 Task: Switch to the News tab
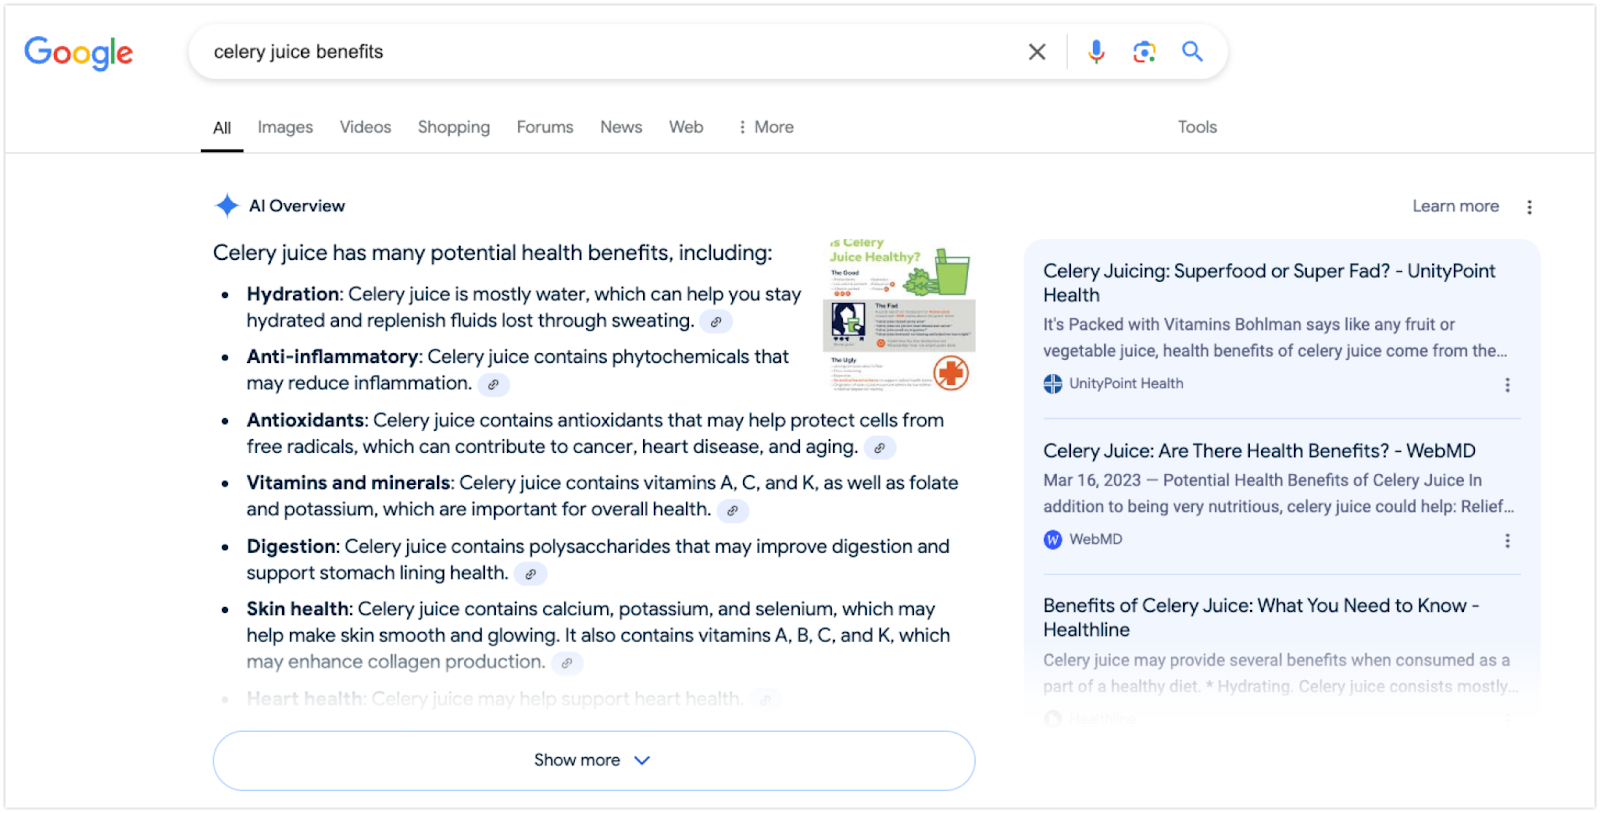point(621,127)
